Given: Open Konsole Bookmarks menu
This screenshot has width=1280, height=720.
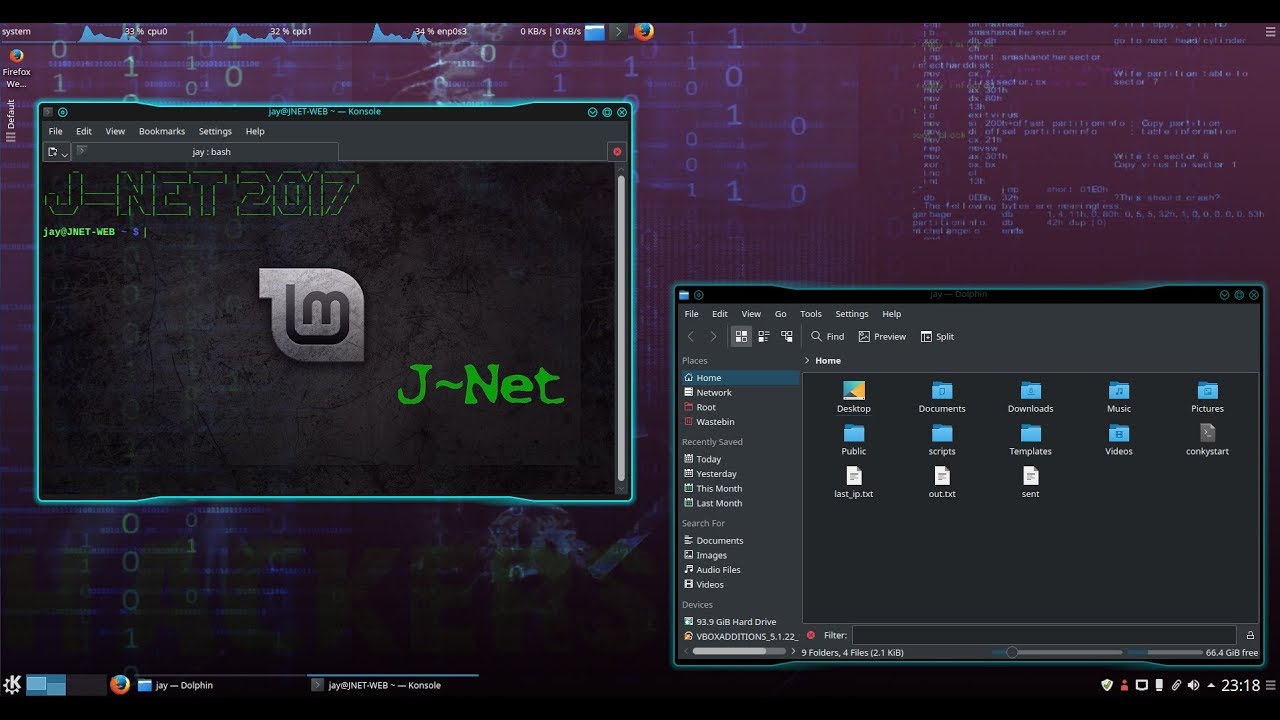Looking at the screenshot, I should 162,131.
